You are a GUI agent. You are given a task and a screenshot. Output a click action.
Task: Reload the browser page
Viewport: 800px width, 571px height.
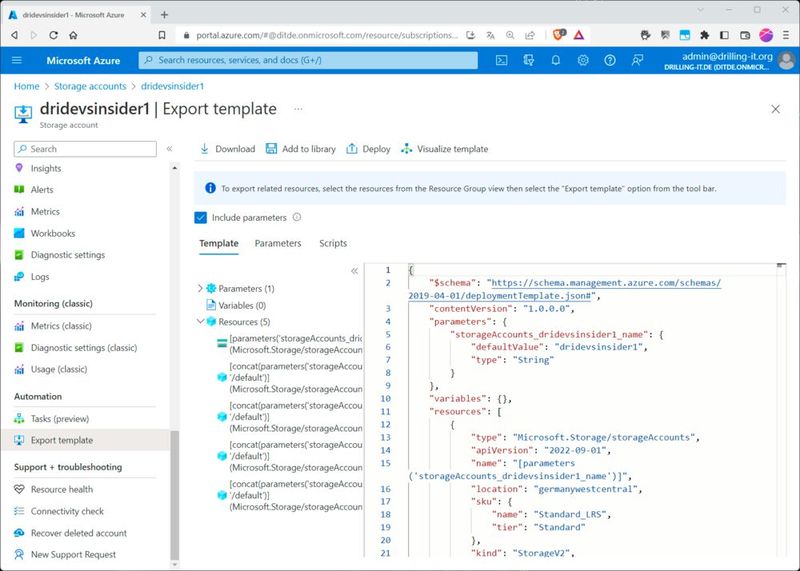click(54, 35)
